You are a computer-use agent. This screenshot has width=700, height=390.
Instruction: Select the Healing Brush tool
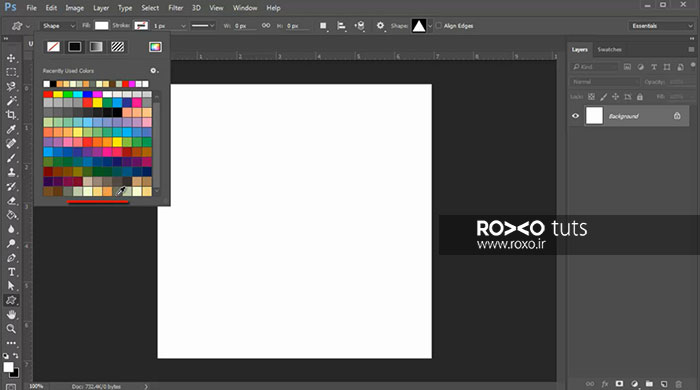coord(11,144)
